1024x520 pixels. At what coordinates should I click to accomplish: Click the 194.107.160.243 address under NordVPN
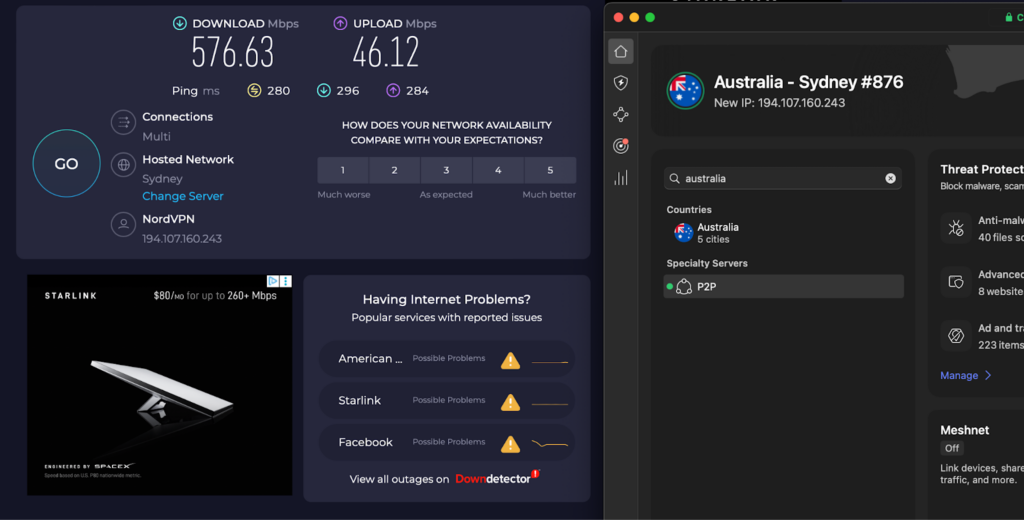[x=182, y=238]
